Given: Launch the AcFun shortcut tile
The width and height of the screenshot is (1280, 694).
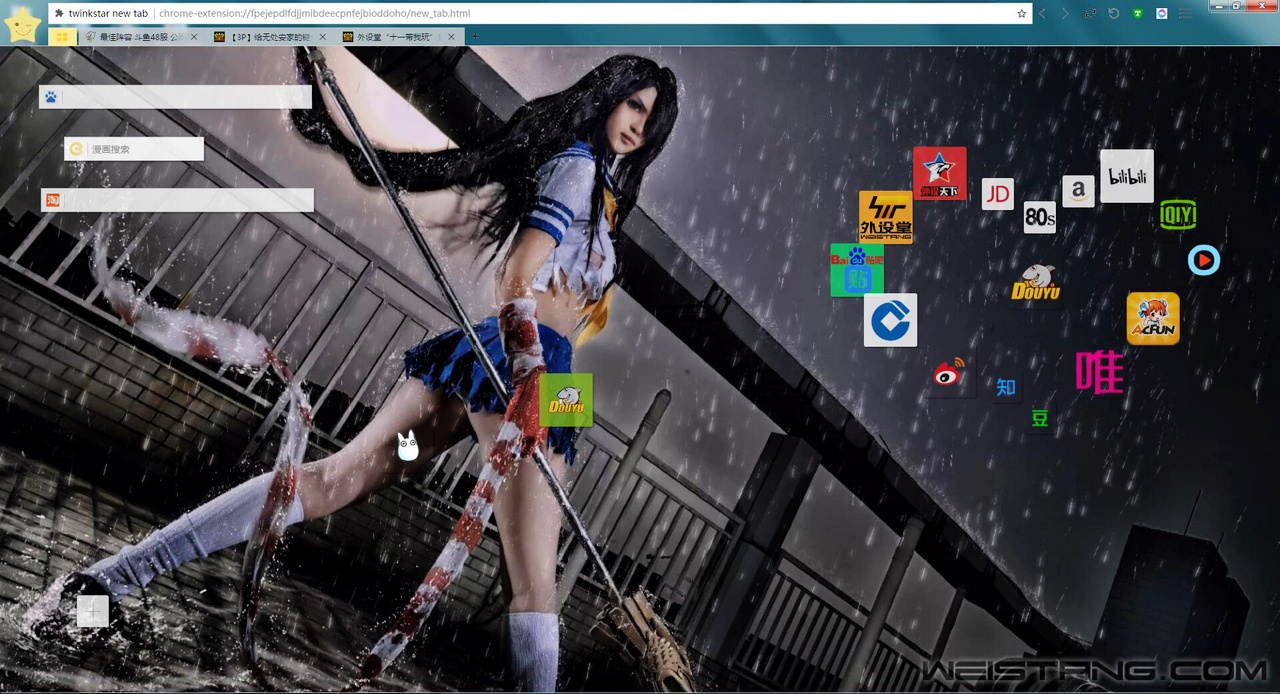Looking at the screenshot, I should (1153, 319).
